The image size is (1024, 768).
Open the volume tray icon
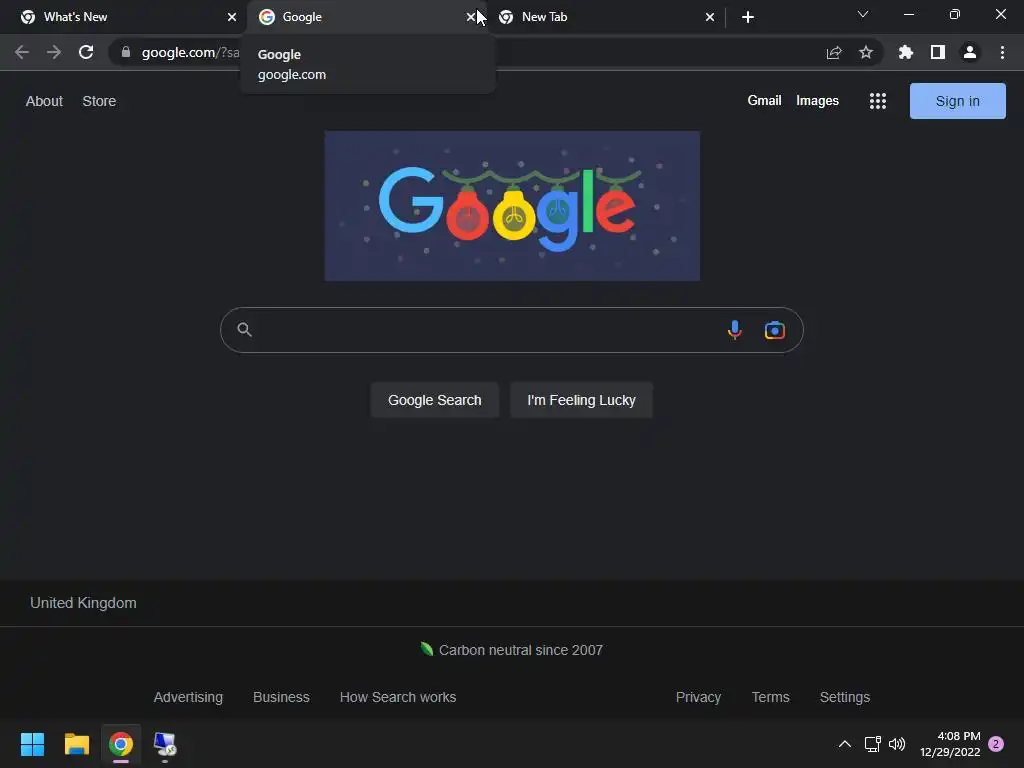[897, 744]
